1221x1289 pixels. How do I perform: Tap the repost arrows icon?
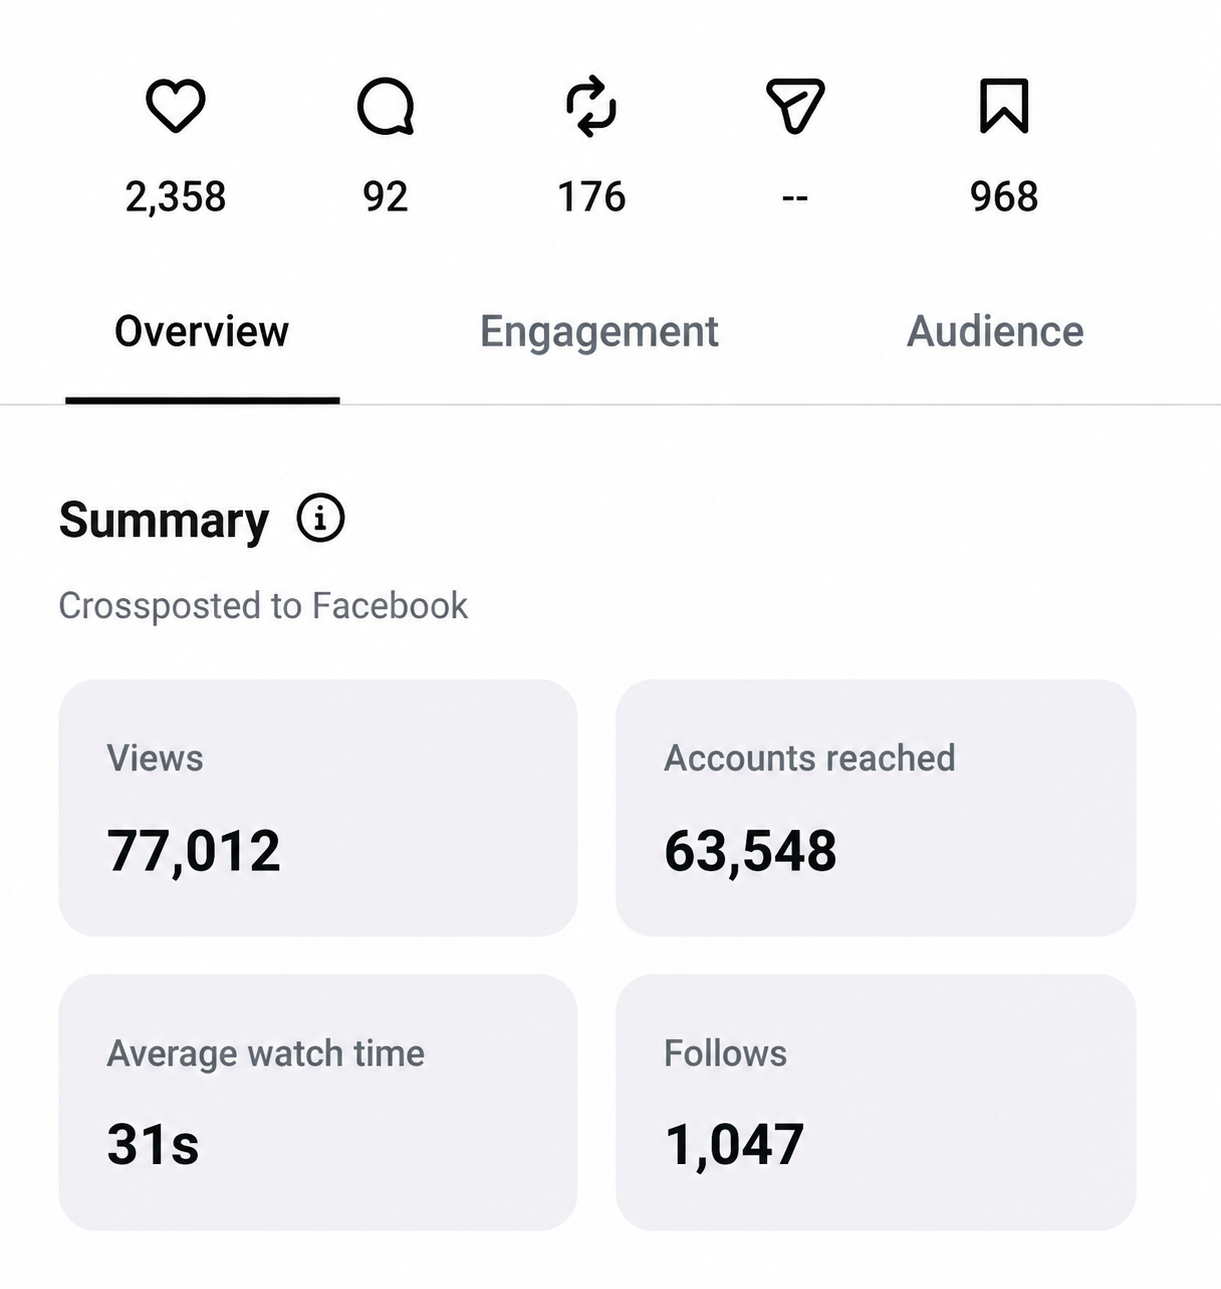591,105
